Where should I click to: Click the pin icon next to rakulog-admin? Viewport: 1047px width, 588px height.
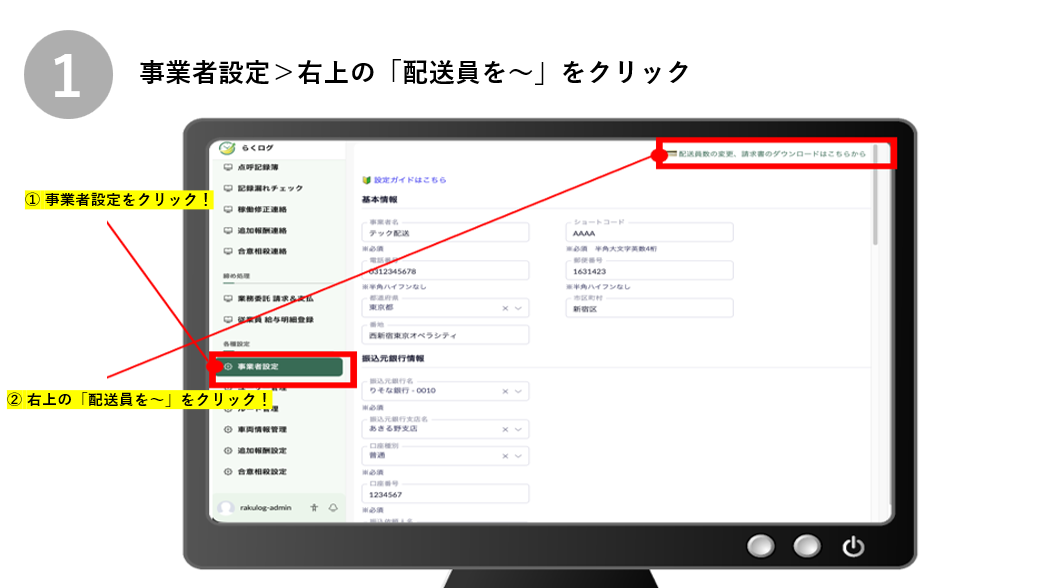(314, 507)
